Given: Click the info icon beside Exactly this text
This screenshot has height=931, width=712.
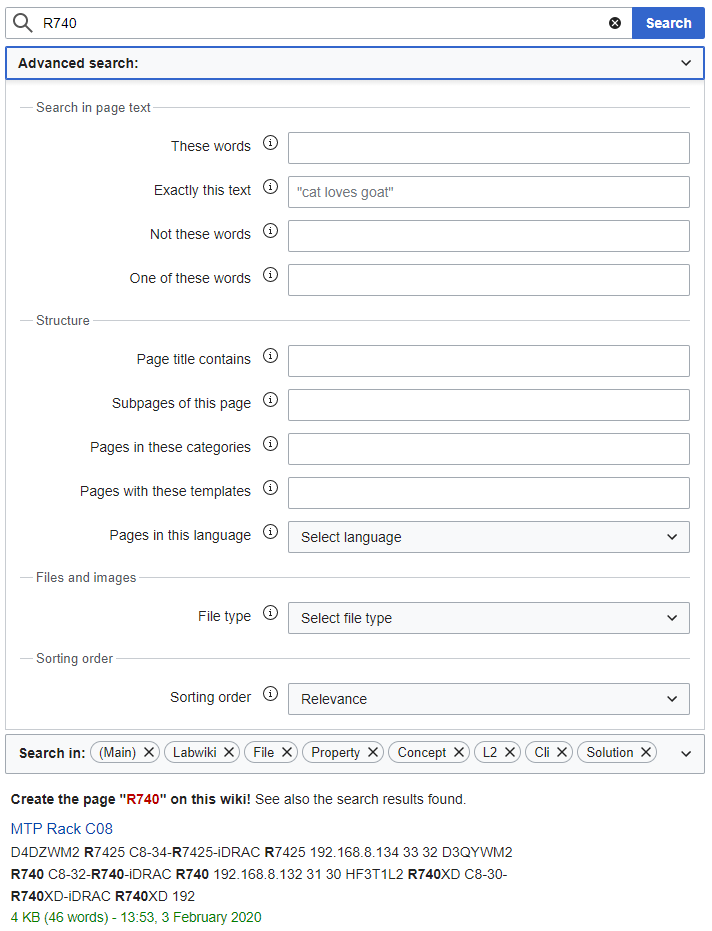Looking at the screenshot, I should 270,187.
